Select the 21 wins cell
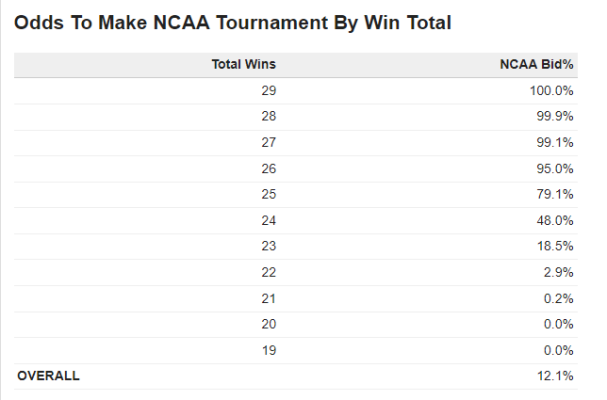 coord(269,299)
